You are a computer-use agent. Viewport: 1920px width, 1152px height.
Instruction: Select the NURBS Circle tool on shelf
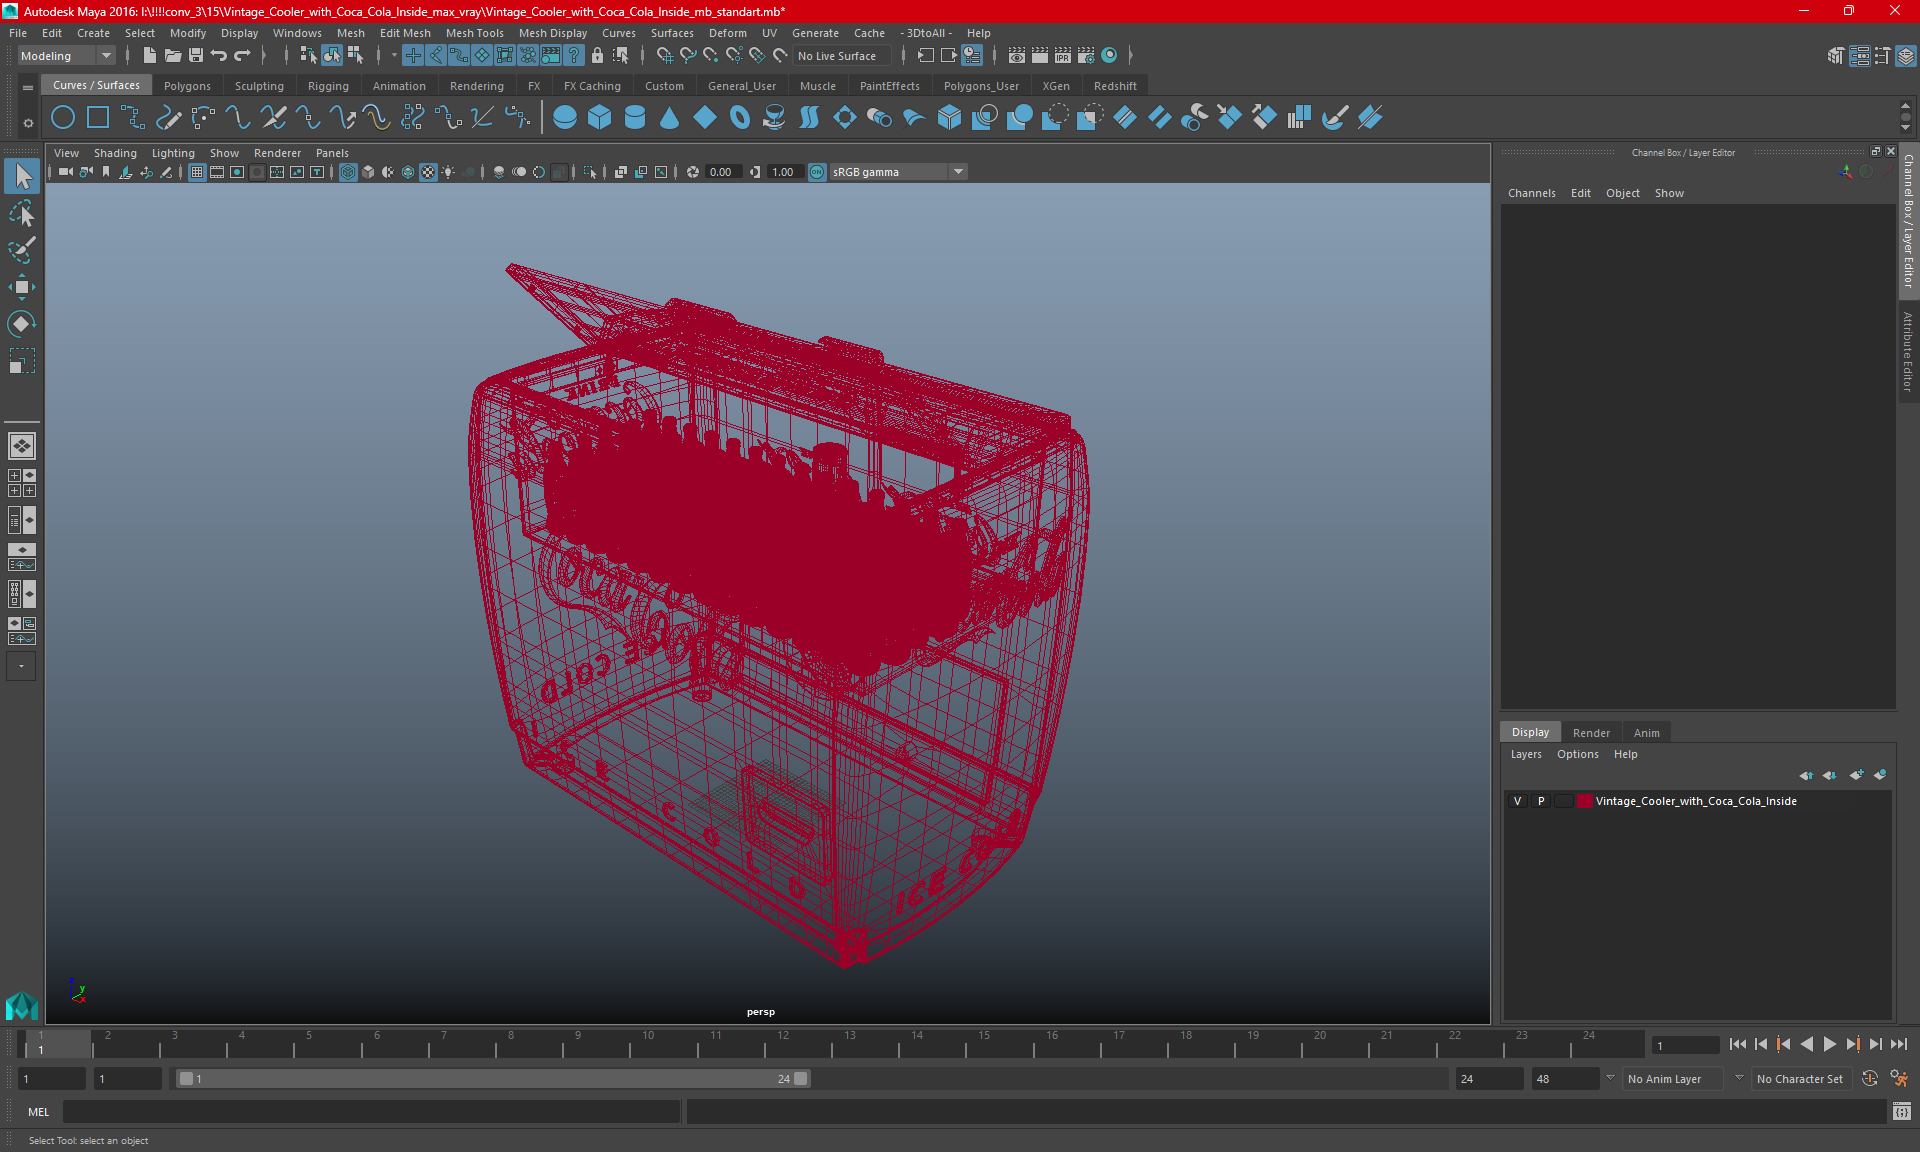tap(63, 118)
